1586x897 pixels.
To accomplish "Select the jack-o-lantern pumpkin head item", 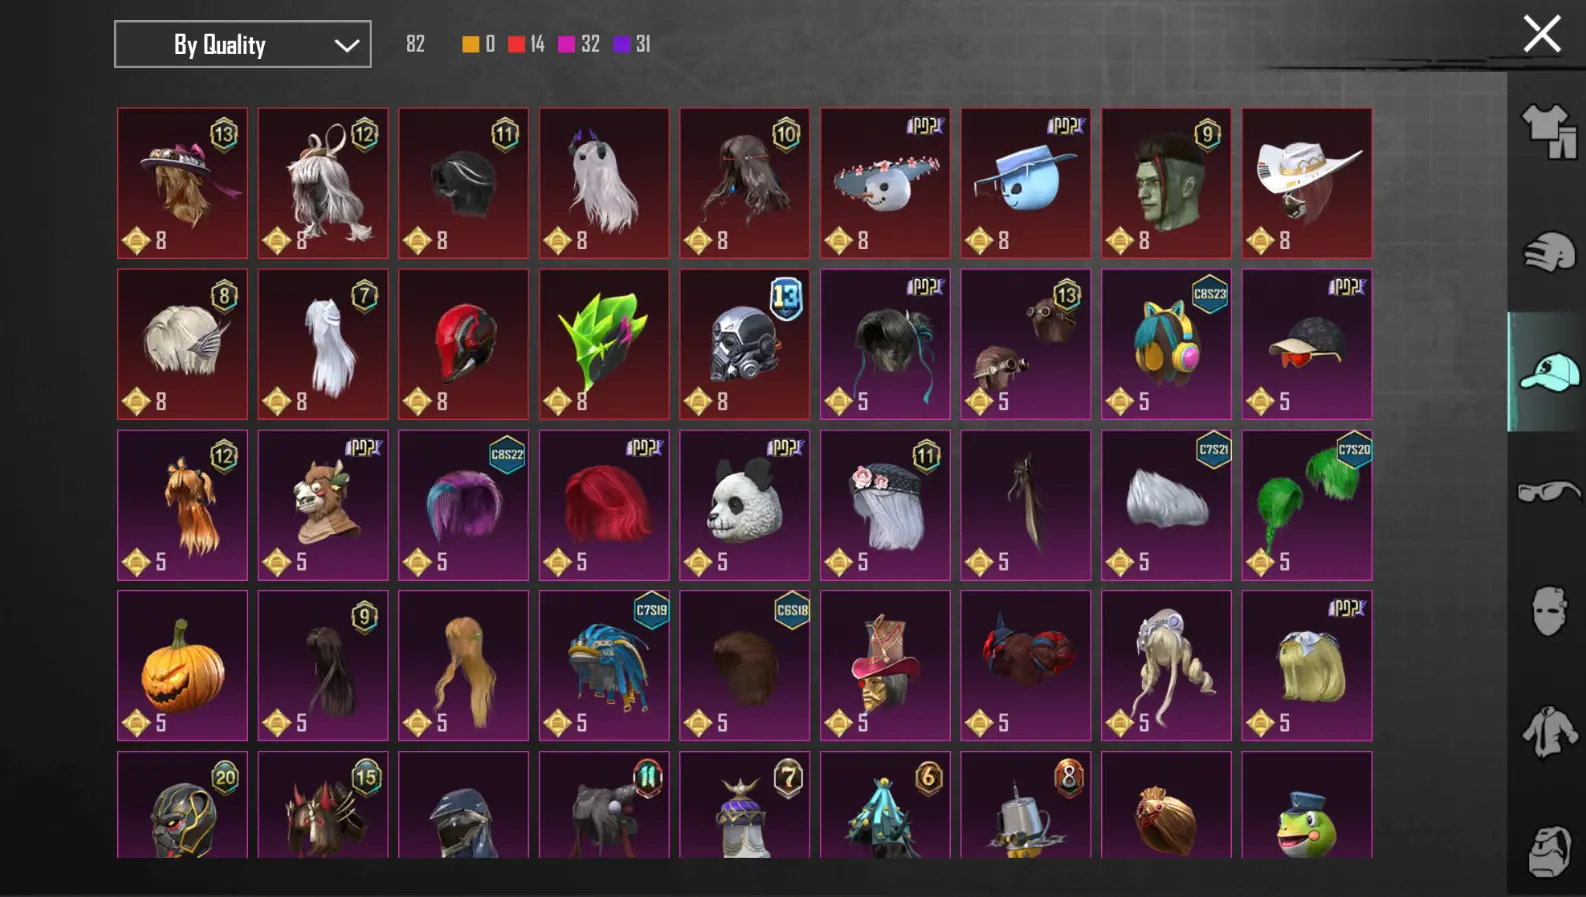I will click(182, 665).
